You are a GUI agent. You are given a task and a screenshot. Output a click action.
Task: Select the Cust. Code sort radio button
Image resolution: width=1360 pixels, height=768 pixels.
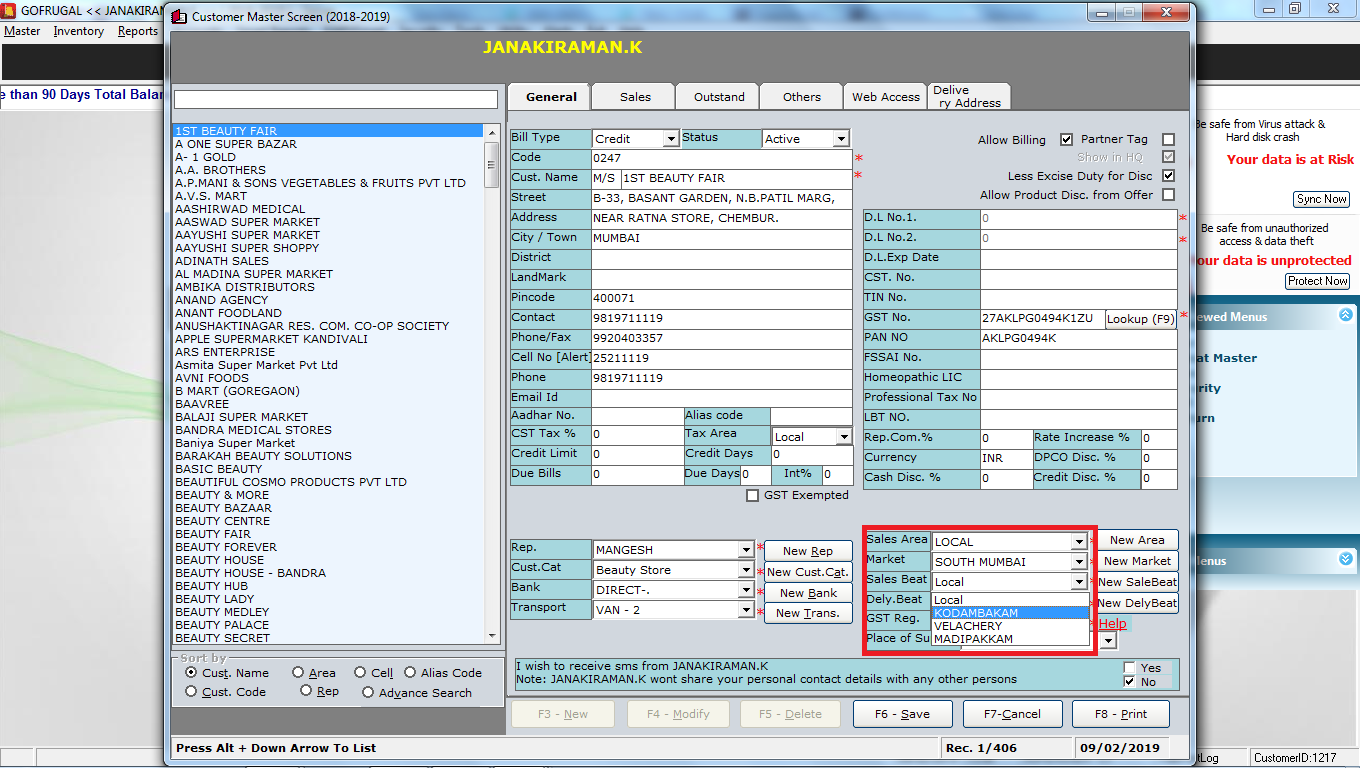tap(191, 692)
